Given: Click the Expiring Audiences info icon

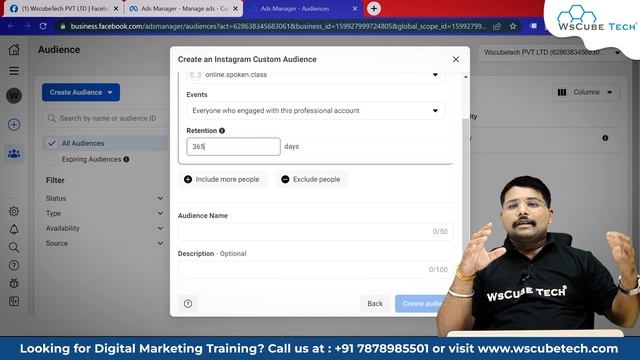Looking at the screenshot, I should pos(127,159).
